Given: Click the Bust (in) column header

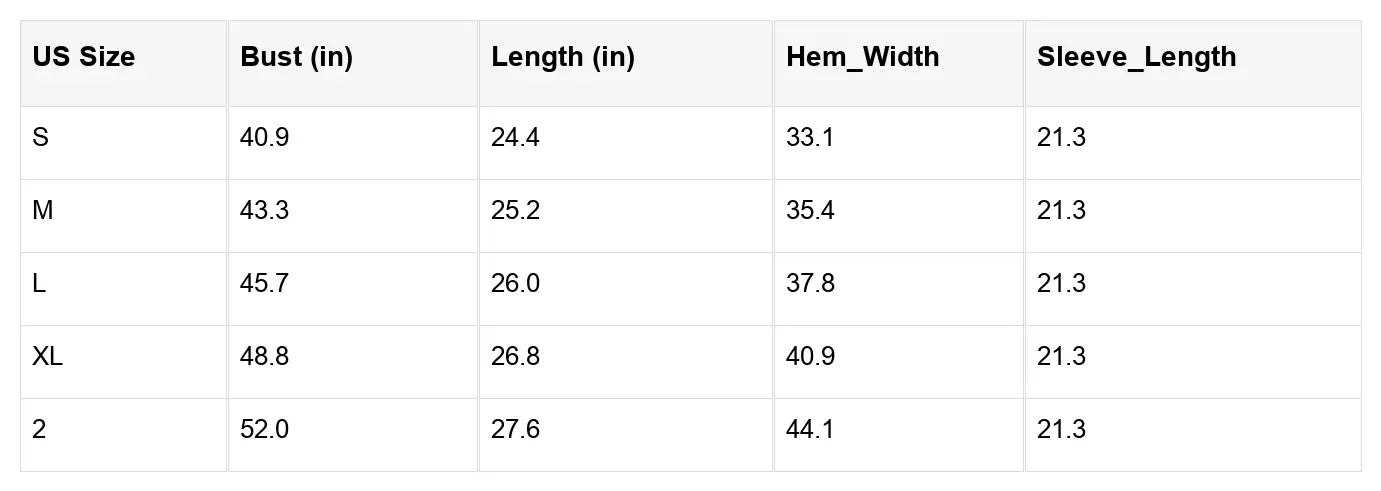Looking at the screenshot, I should [x=296, y=57].
